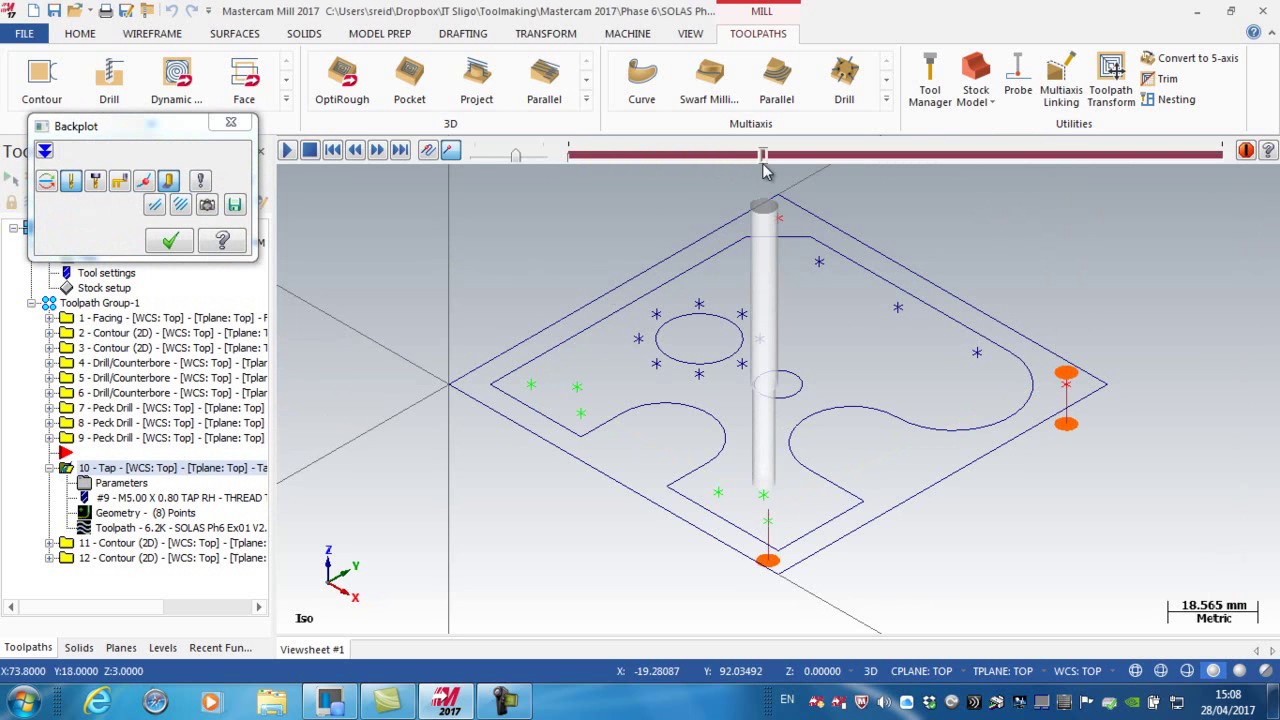
Task: Confirm Backplot with green checkmark
Action: click(170, 241)
